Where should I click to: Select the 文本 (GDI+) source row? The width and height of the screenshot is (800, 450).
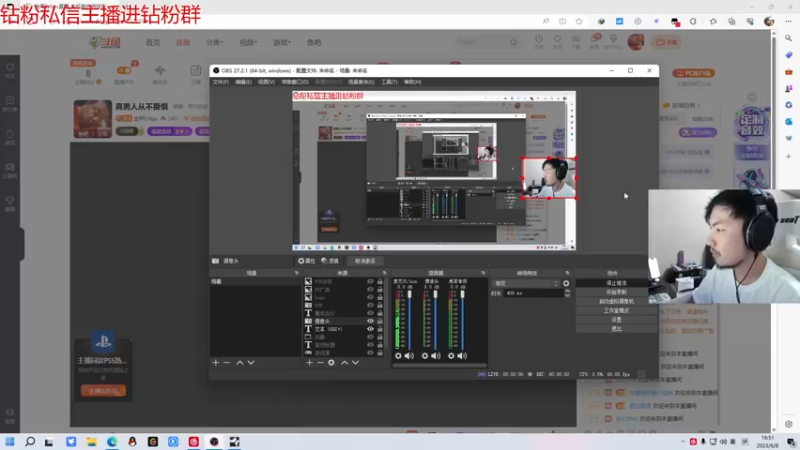pyautogui.click(x=344, y=329)
